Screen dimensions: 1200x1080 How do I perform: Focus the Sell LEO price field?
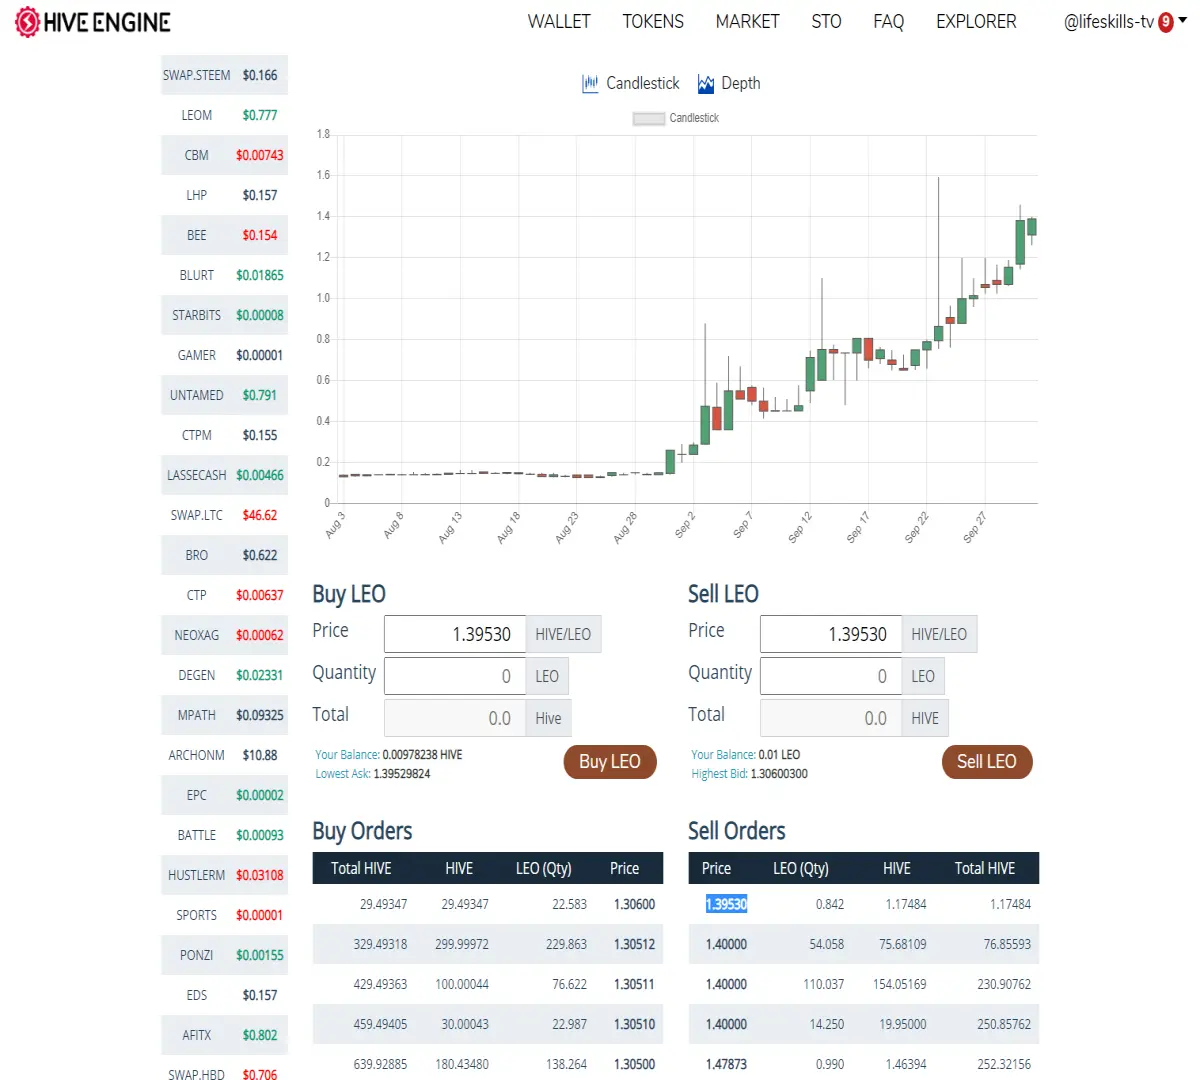(831, 634)
